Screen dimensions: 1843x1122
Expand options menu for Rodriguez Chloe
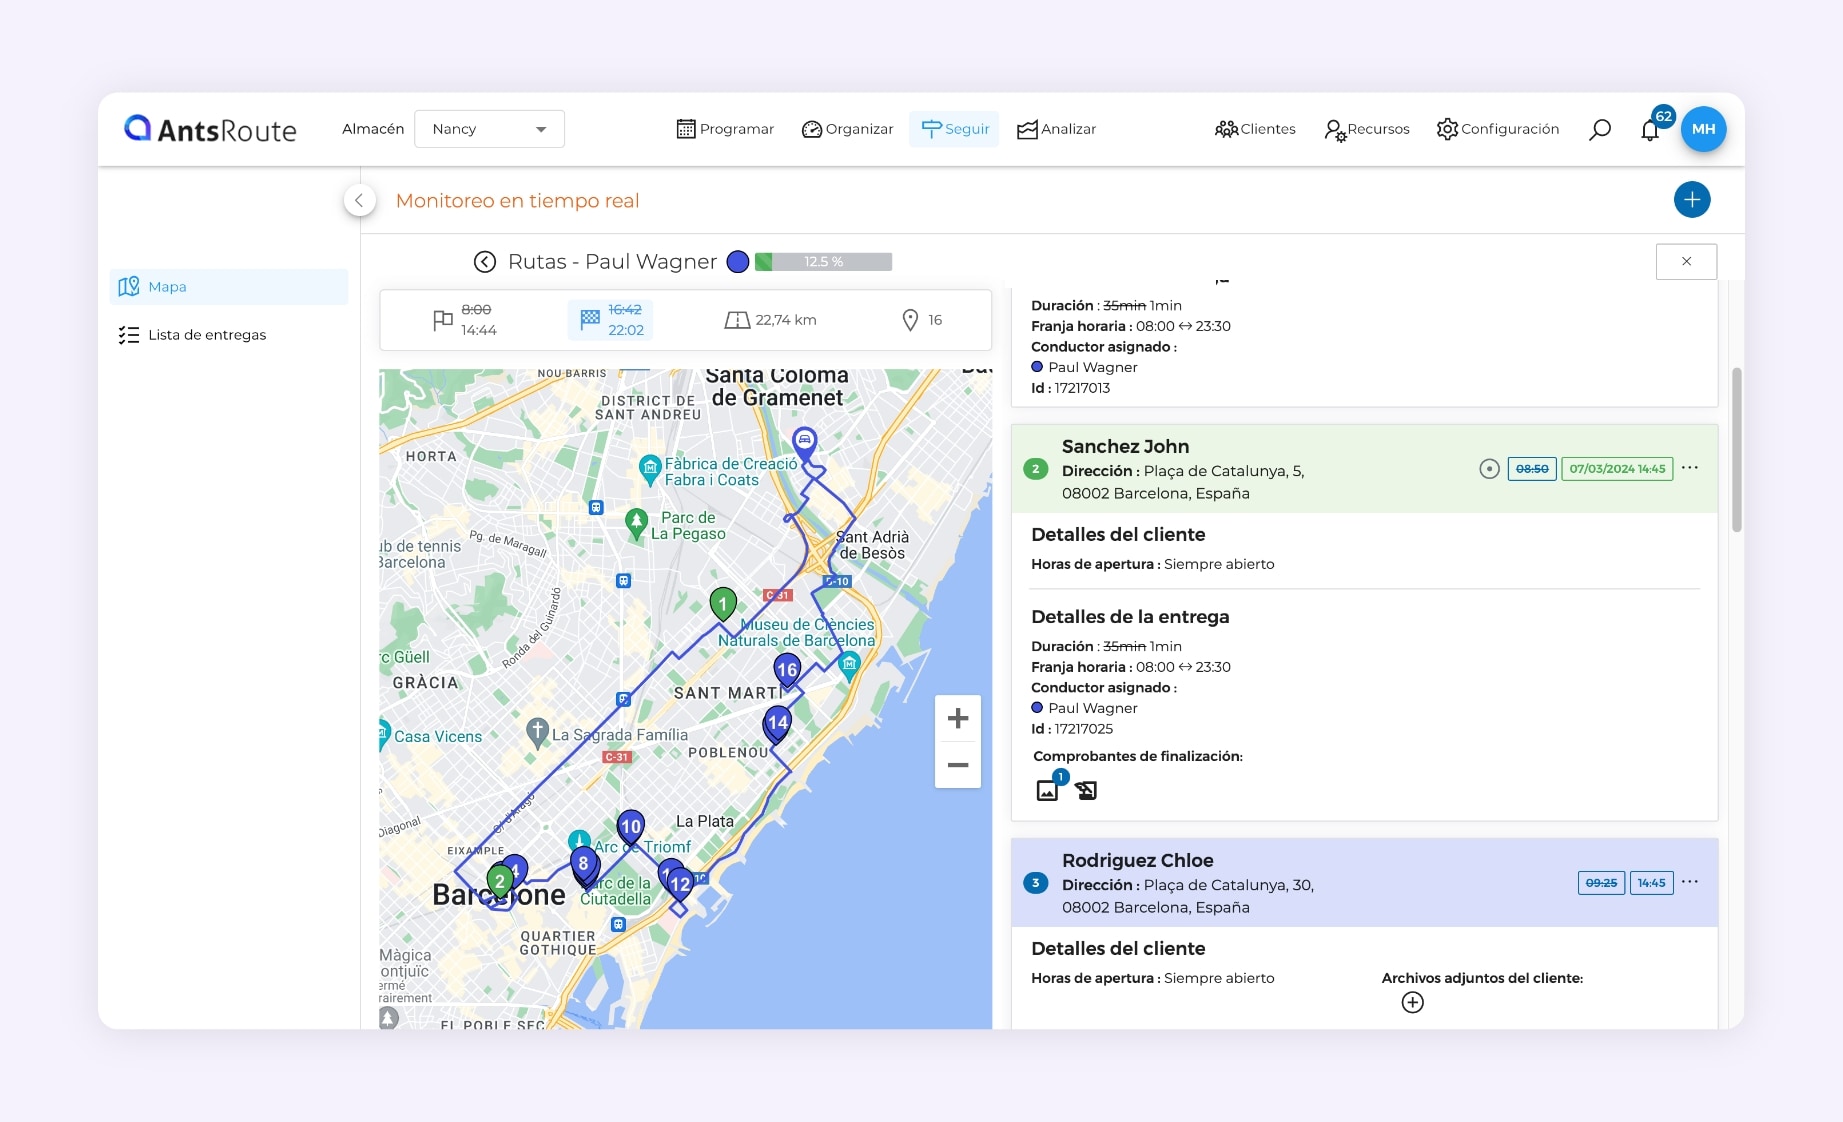click(x=1690, y=881)
